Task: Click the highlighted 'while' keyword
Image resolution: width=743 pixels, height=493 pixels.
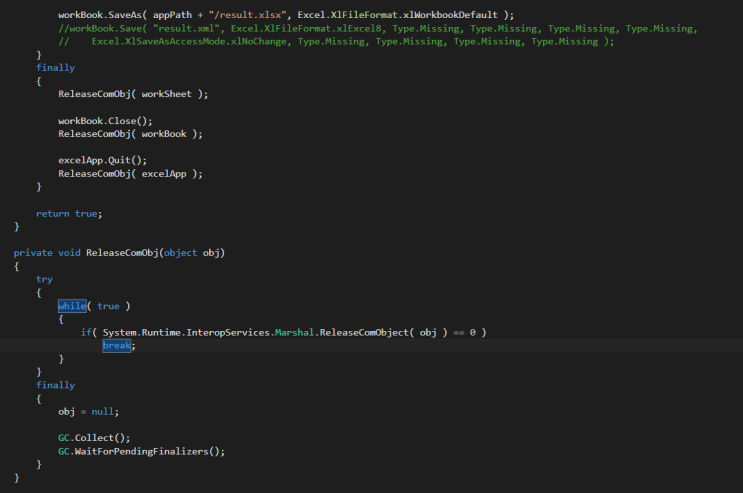Action: point(72,306)
